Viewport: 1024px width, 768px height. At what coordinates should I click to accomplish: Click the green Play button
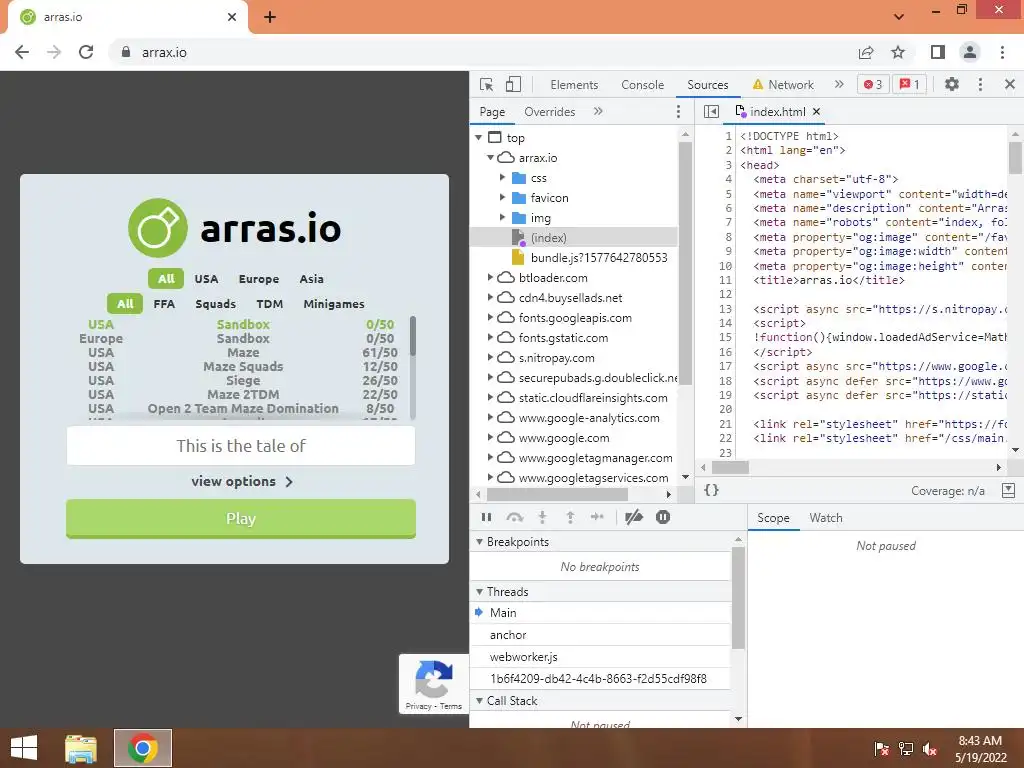[241, 519]
